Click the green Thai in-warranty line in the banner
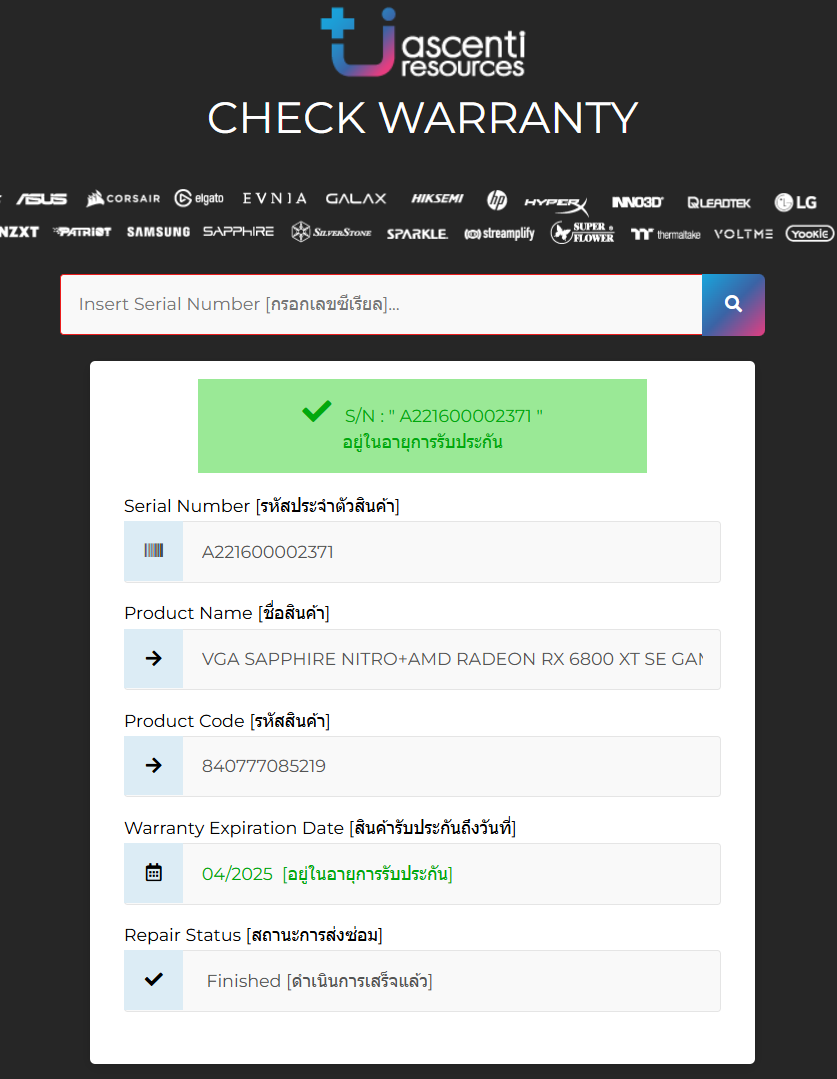The image size is (837, 1079). 423,442
